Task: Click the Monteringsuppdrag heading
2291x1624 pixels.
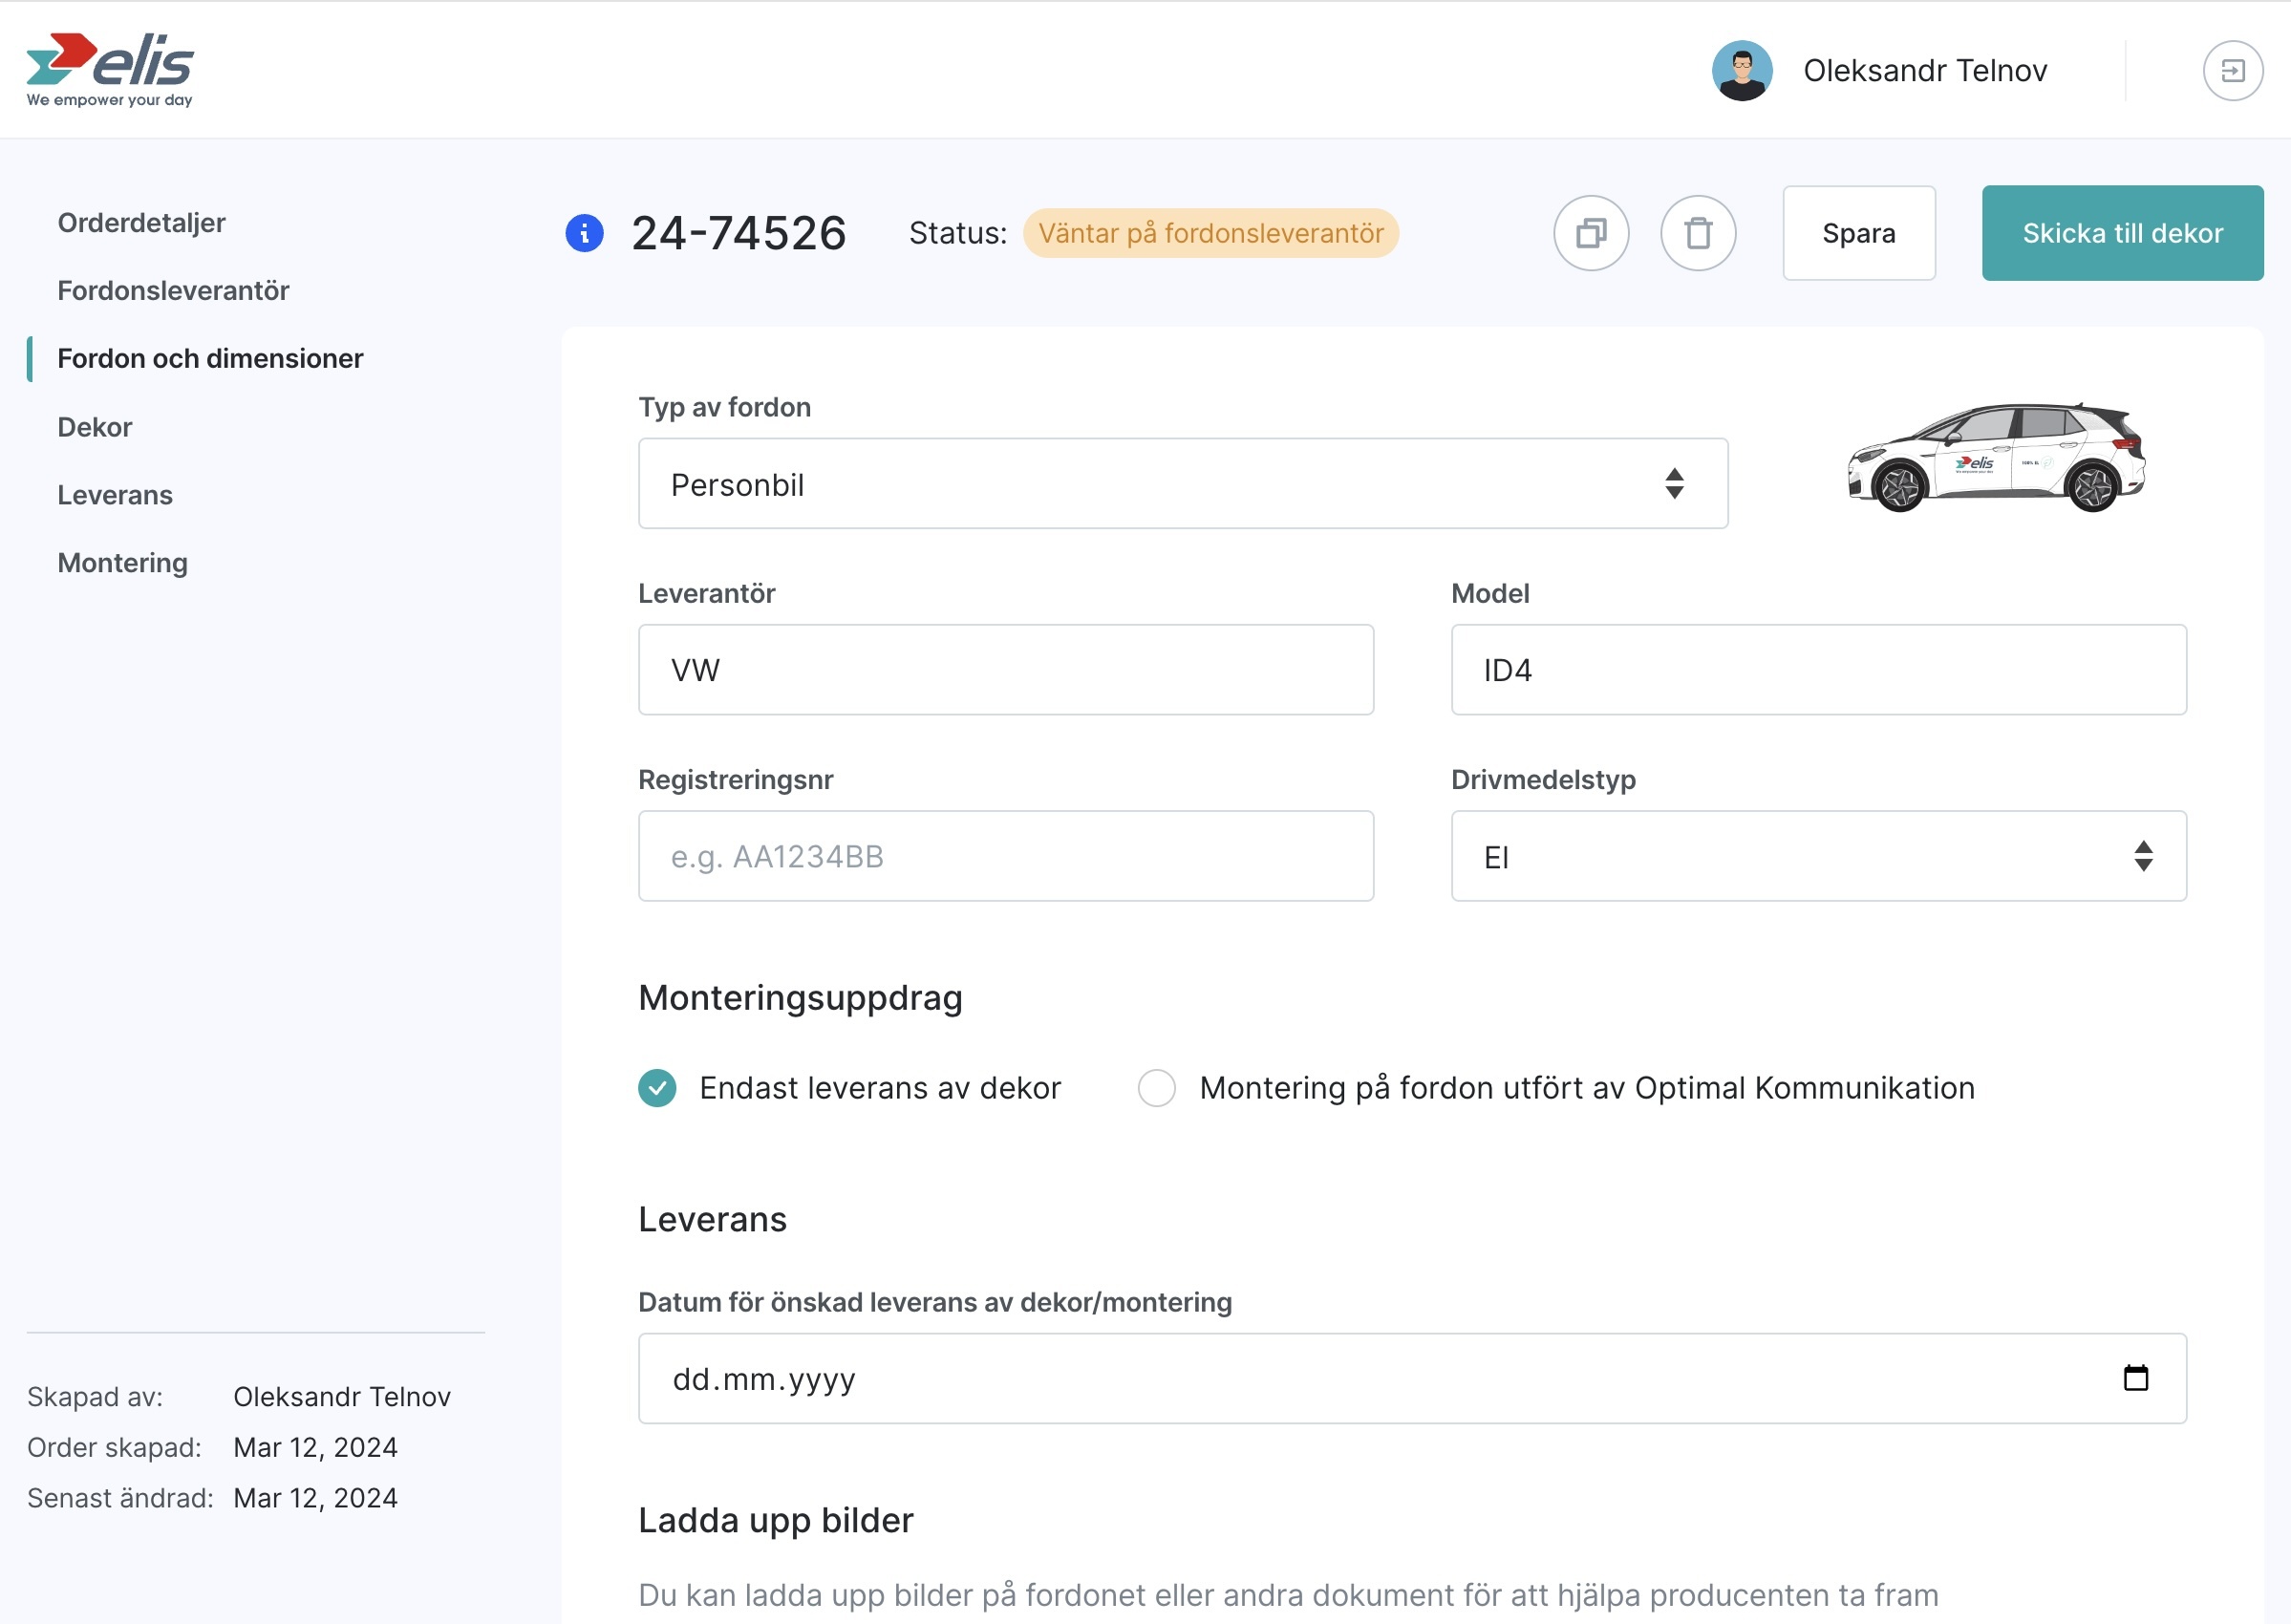Action: pyautogui.click(x=800, y=998)
